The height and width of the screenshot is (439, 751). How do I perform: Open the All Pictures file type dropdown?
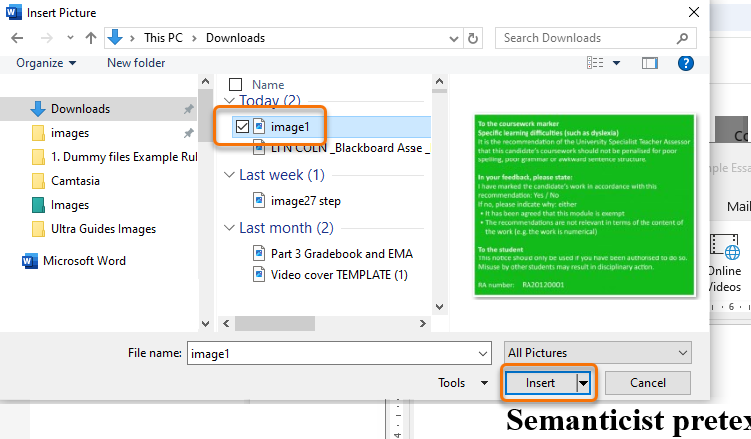[598, 353]
